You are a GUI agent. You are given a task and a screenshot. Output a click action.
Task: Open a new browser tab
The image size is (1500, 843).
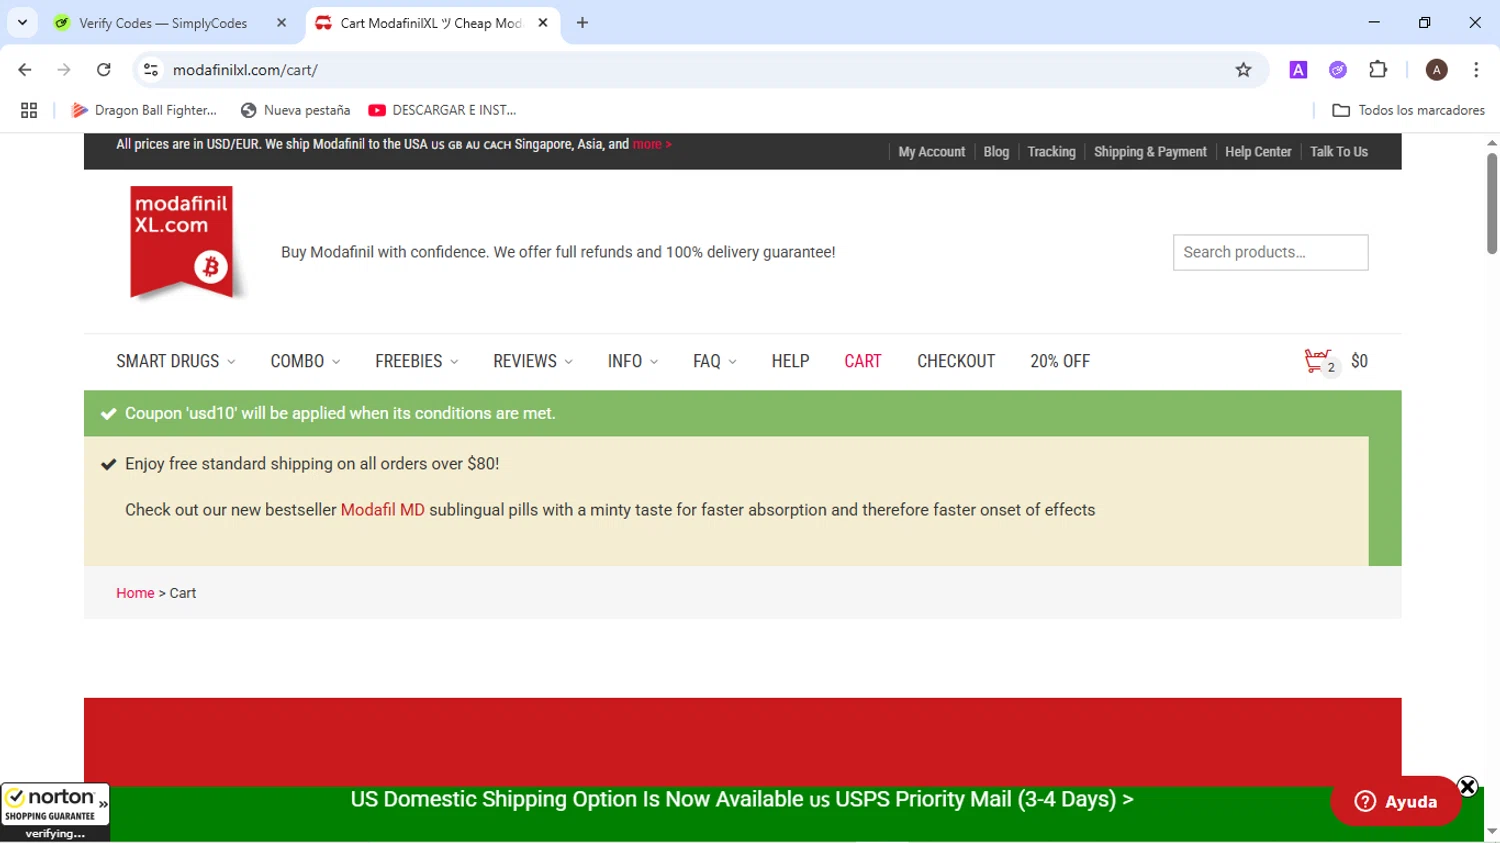point(582,23)
